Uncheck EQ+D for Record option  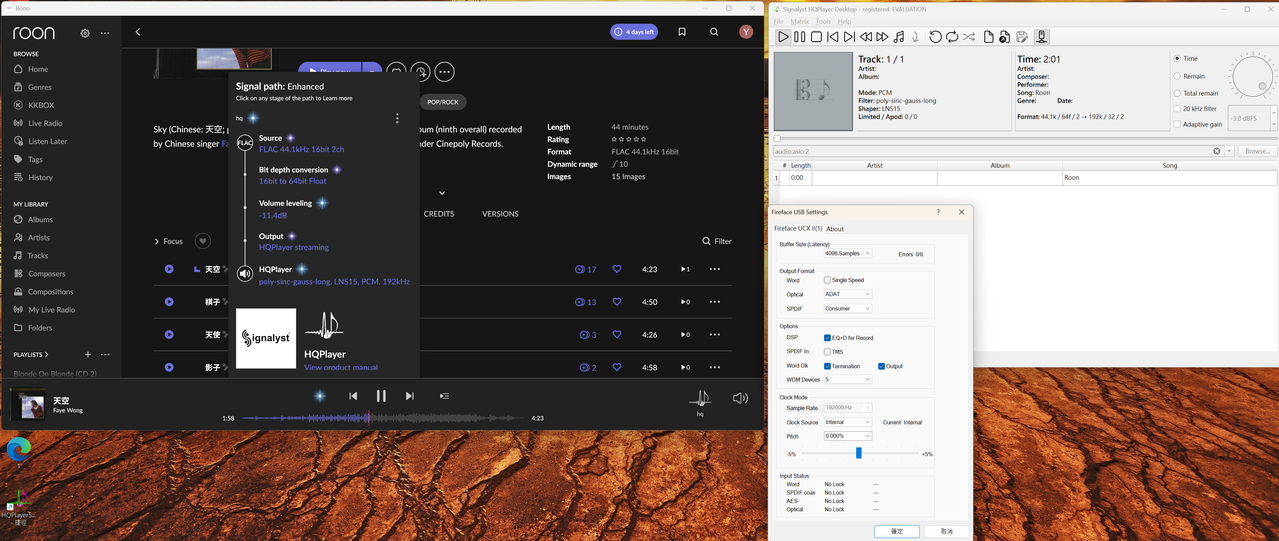pyautogui.click(x=827, y=338)
